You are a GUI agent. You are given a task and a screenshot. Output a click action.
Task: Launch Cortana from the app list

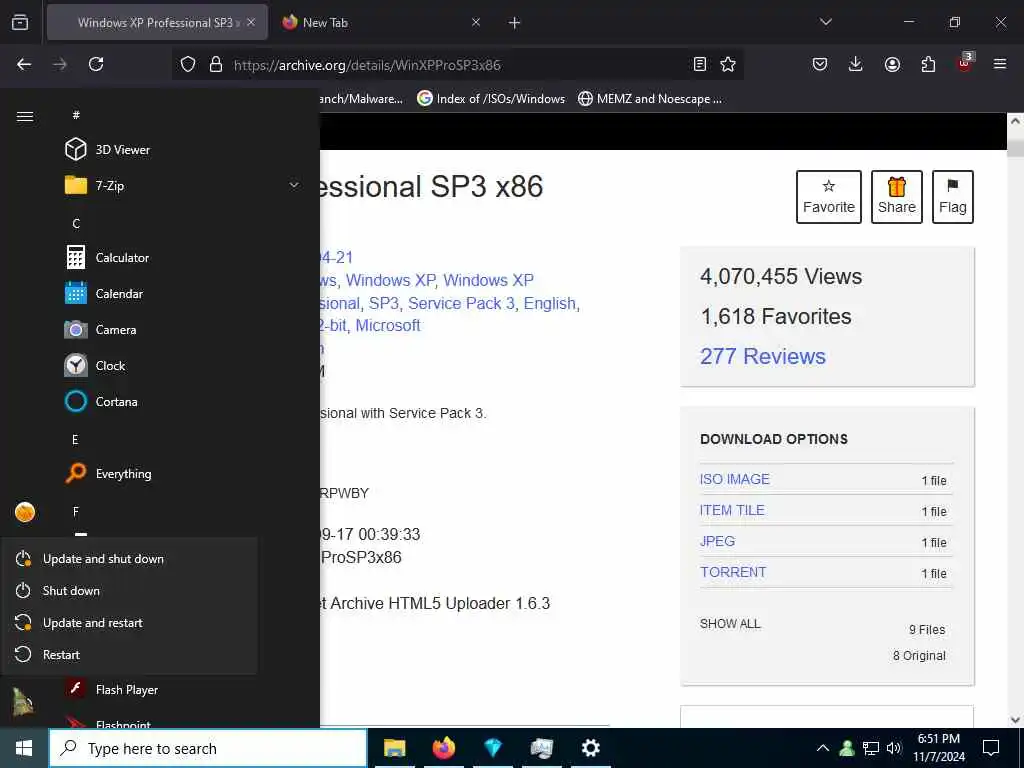pos(101,402)
